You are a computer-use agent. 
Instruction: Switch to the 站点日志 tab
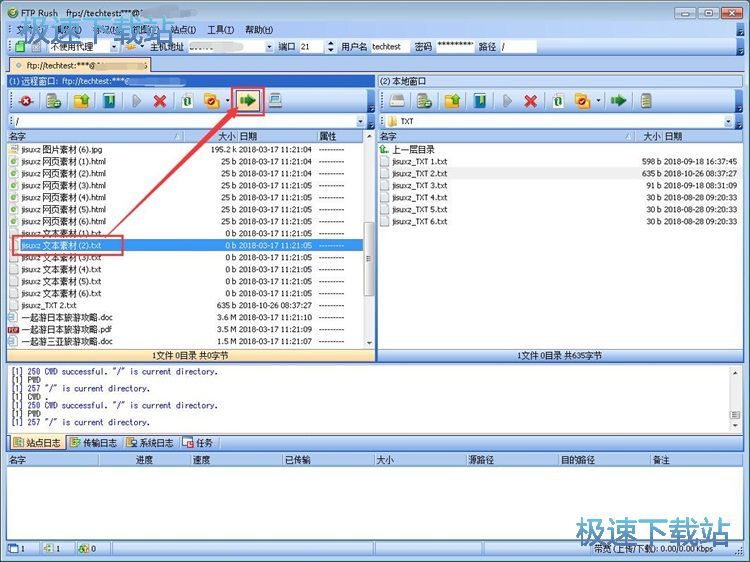[x=37, y=442]
